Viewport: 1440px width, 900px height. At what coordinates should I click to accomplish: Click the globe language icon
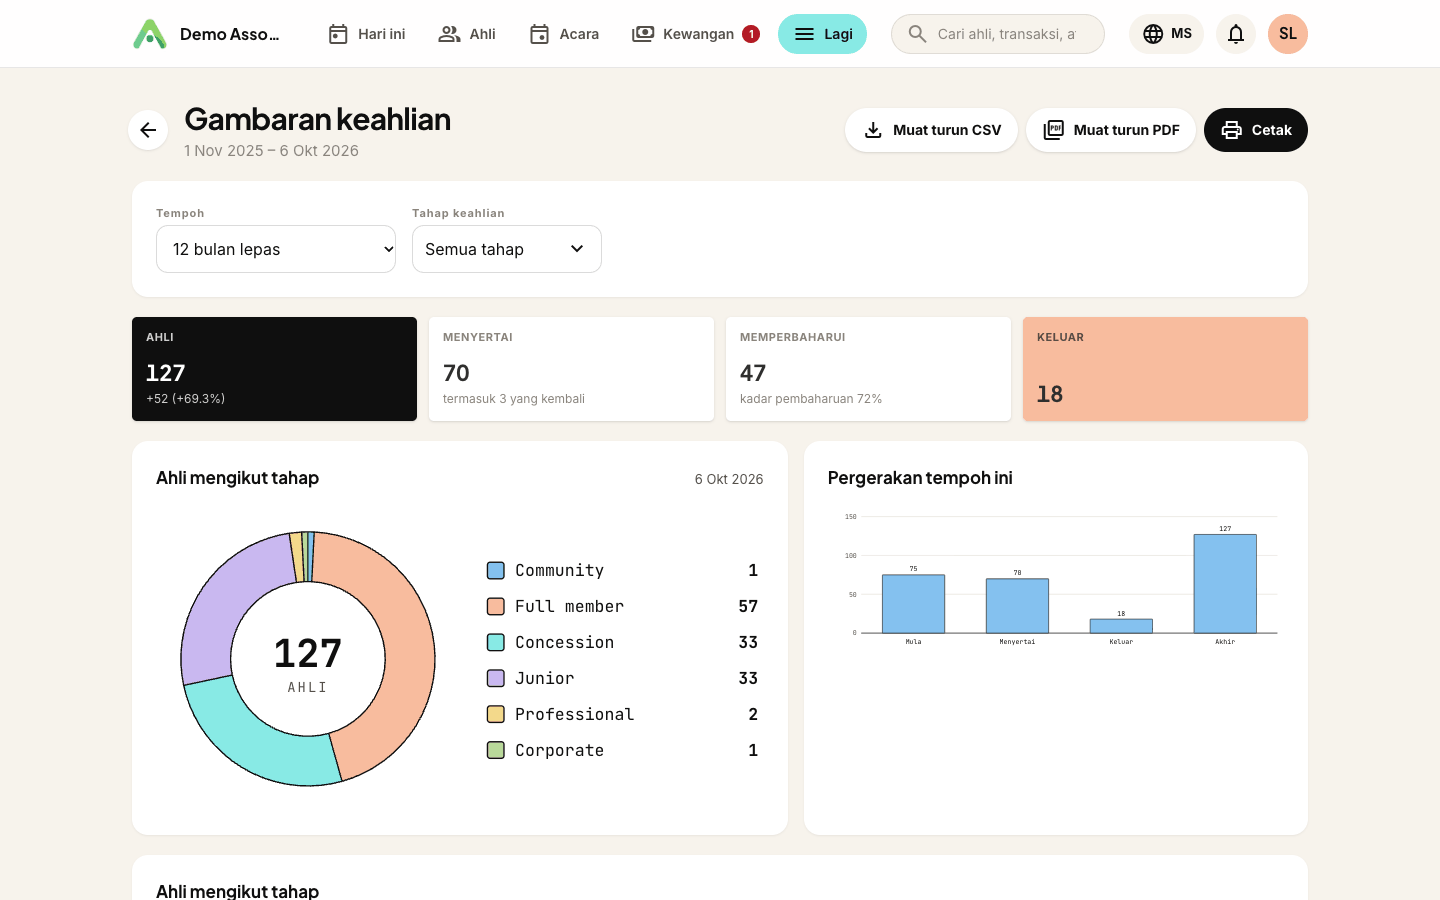1153,34
